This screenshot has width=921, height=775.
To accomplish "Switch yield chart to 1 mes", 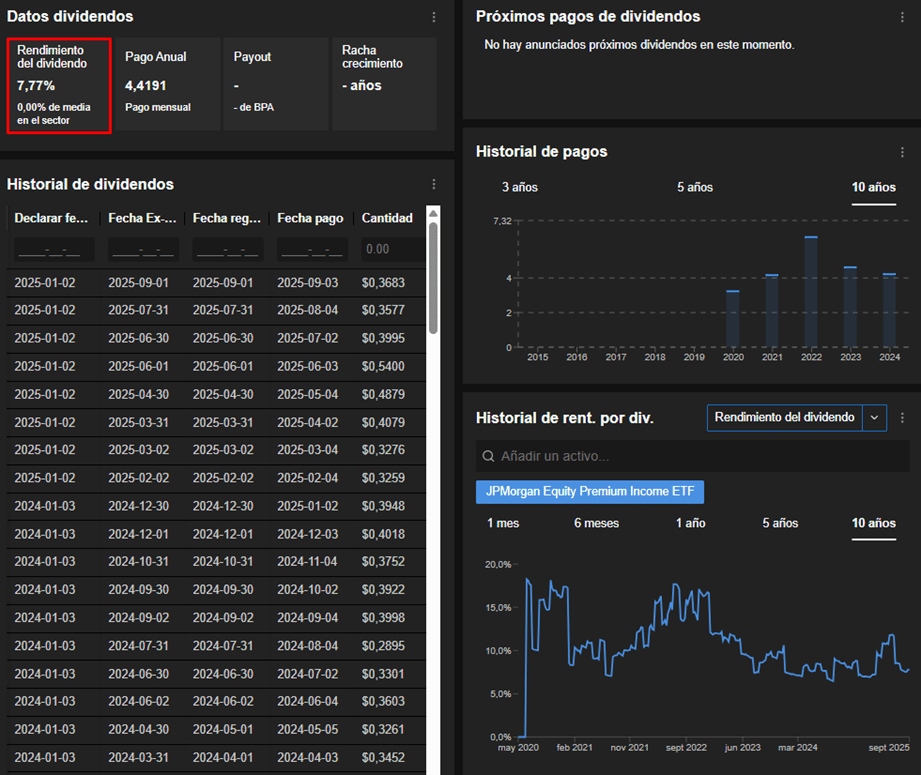I will (503, 523).
